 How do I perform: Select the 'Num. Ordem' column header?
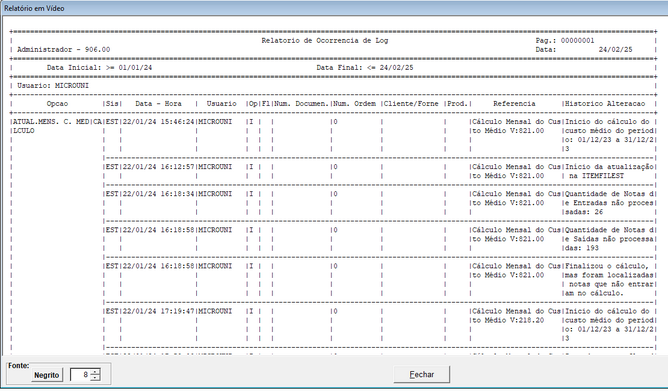pos(354,104)
